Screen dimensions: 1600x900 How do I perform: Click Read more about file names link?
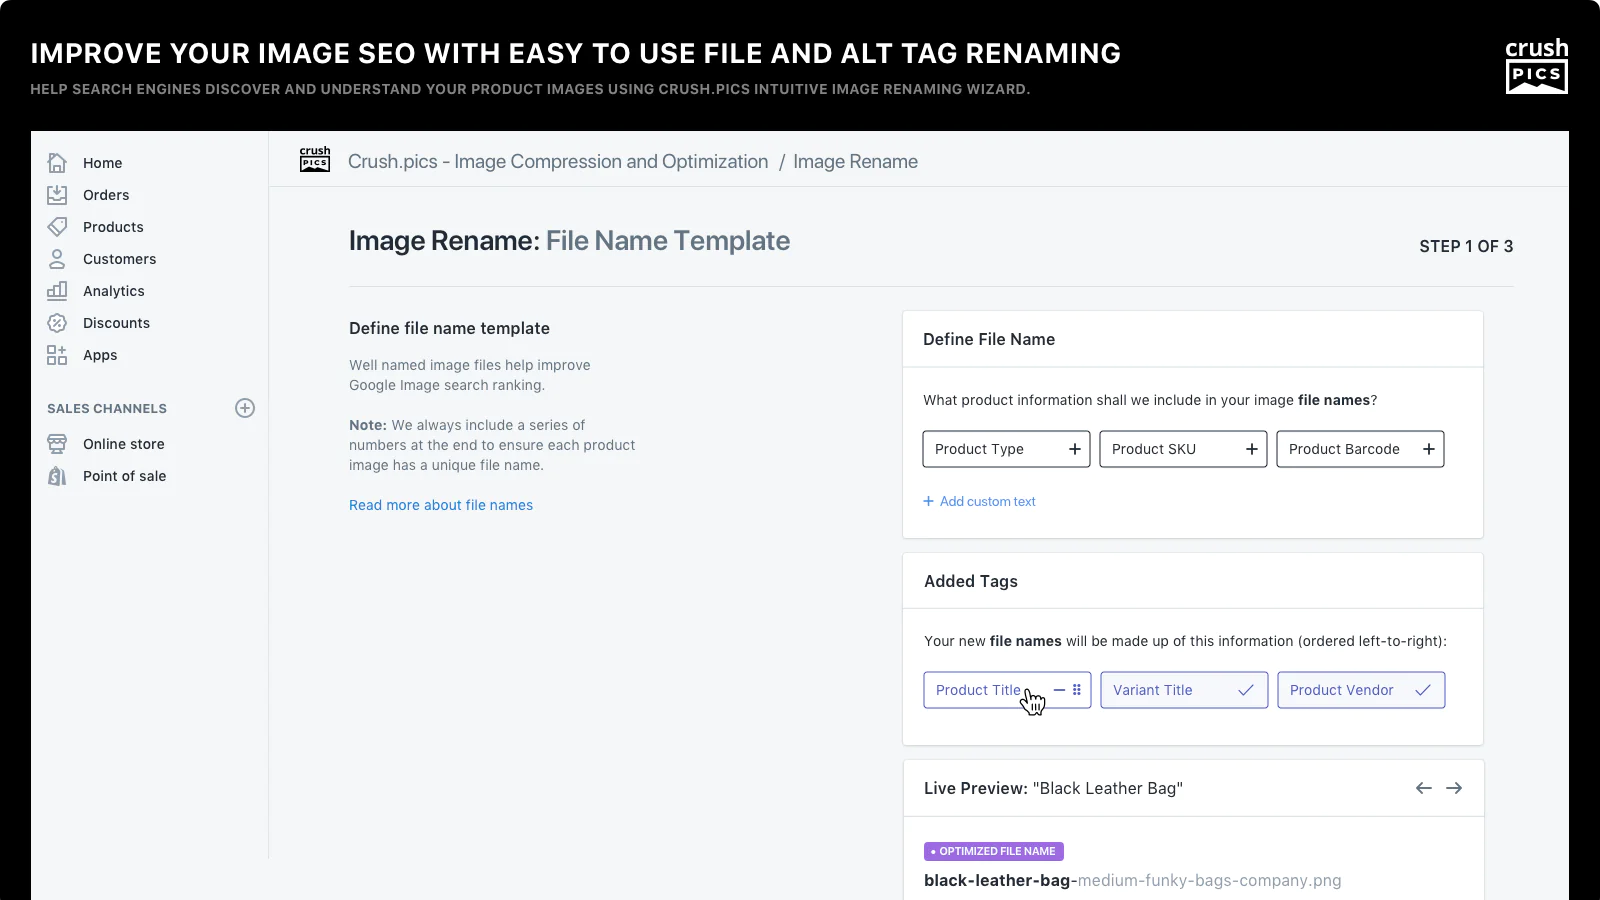[x=441, y=505]
